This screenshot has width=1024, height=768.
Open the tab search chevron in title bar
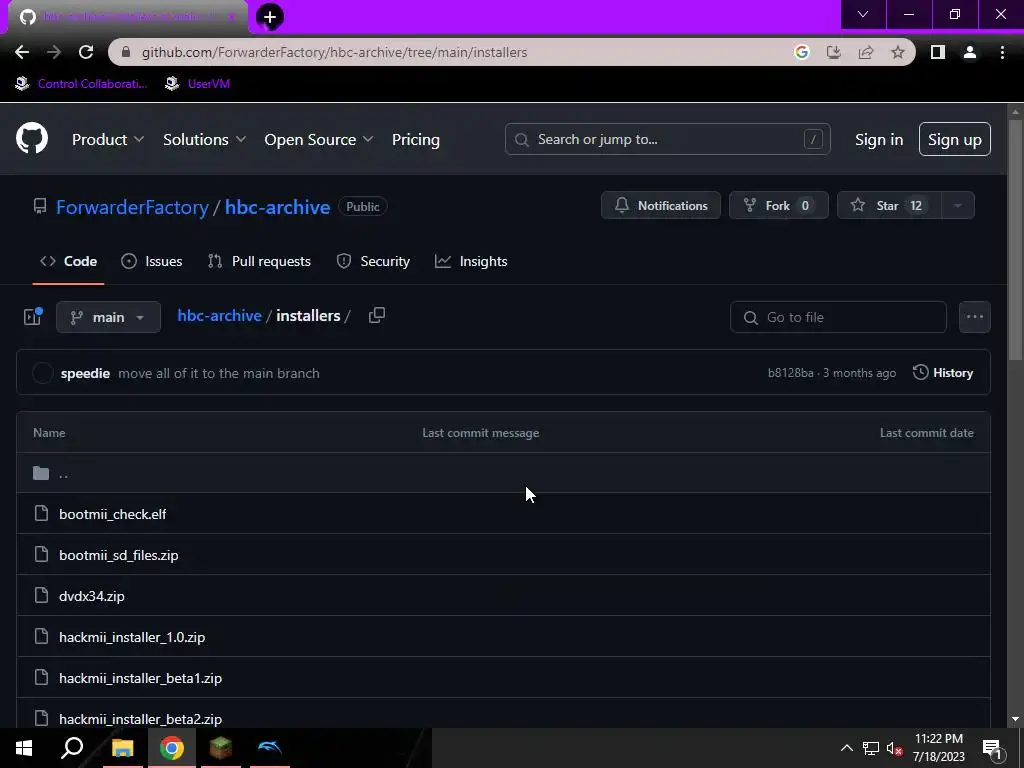(863, 14)
